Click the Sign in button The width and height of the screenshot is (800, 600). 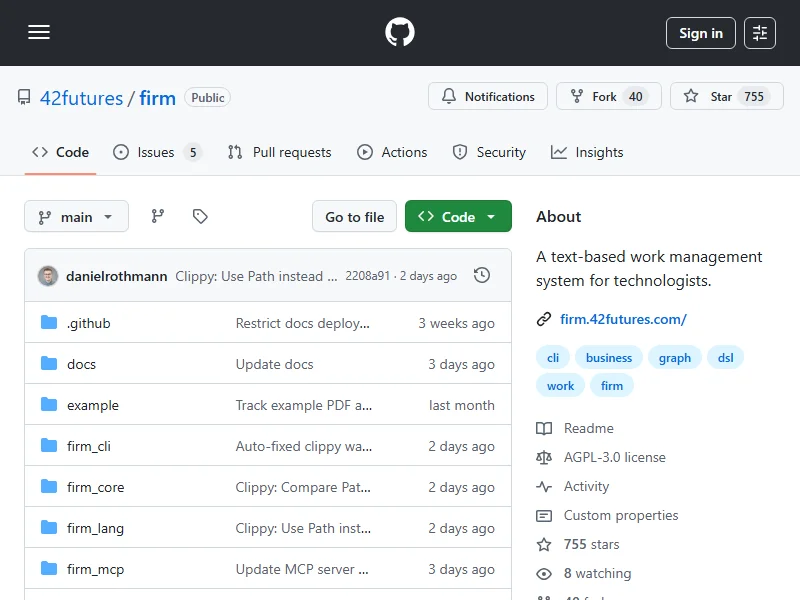click(x=700, y=33)
